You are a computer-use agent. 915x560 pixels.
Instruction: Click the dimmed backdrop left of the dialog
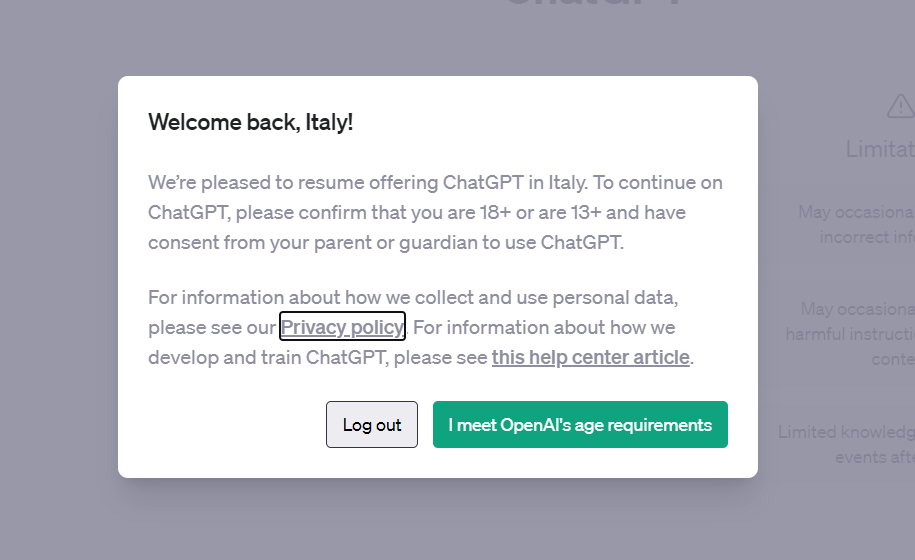click(58, 280)
